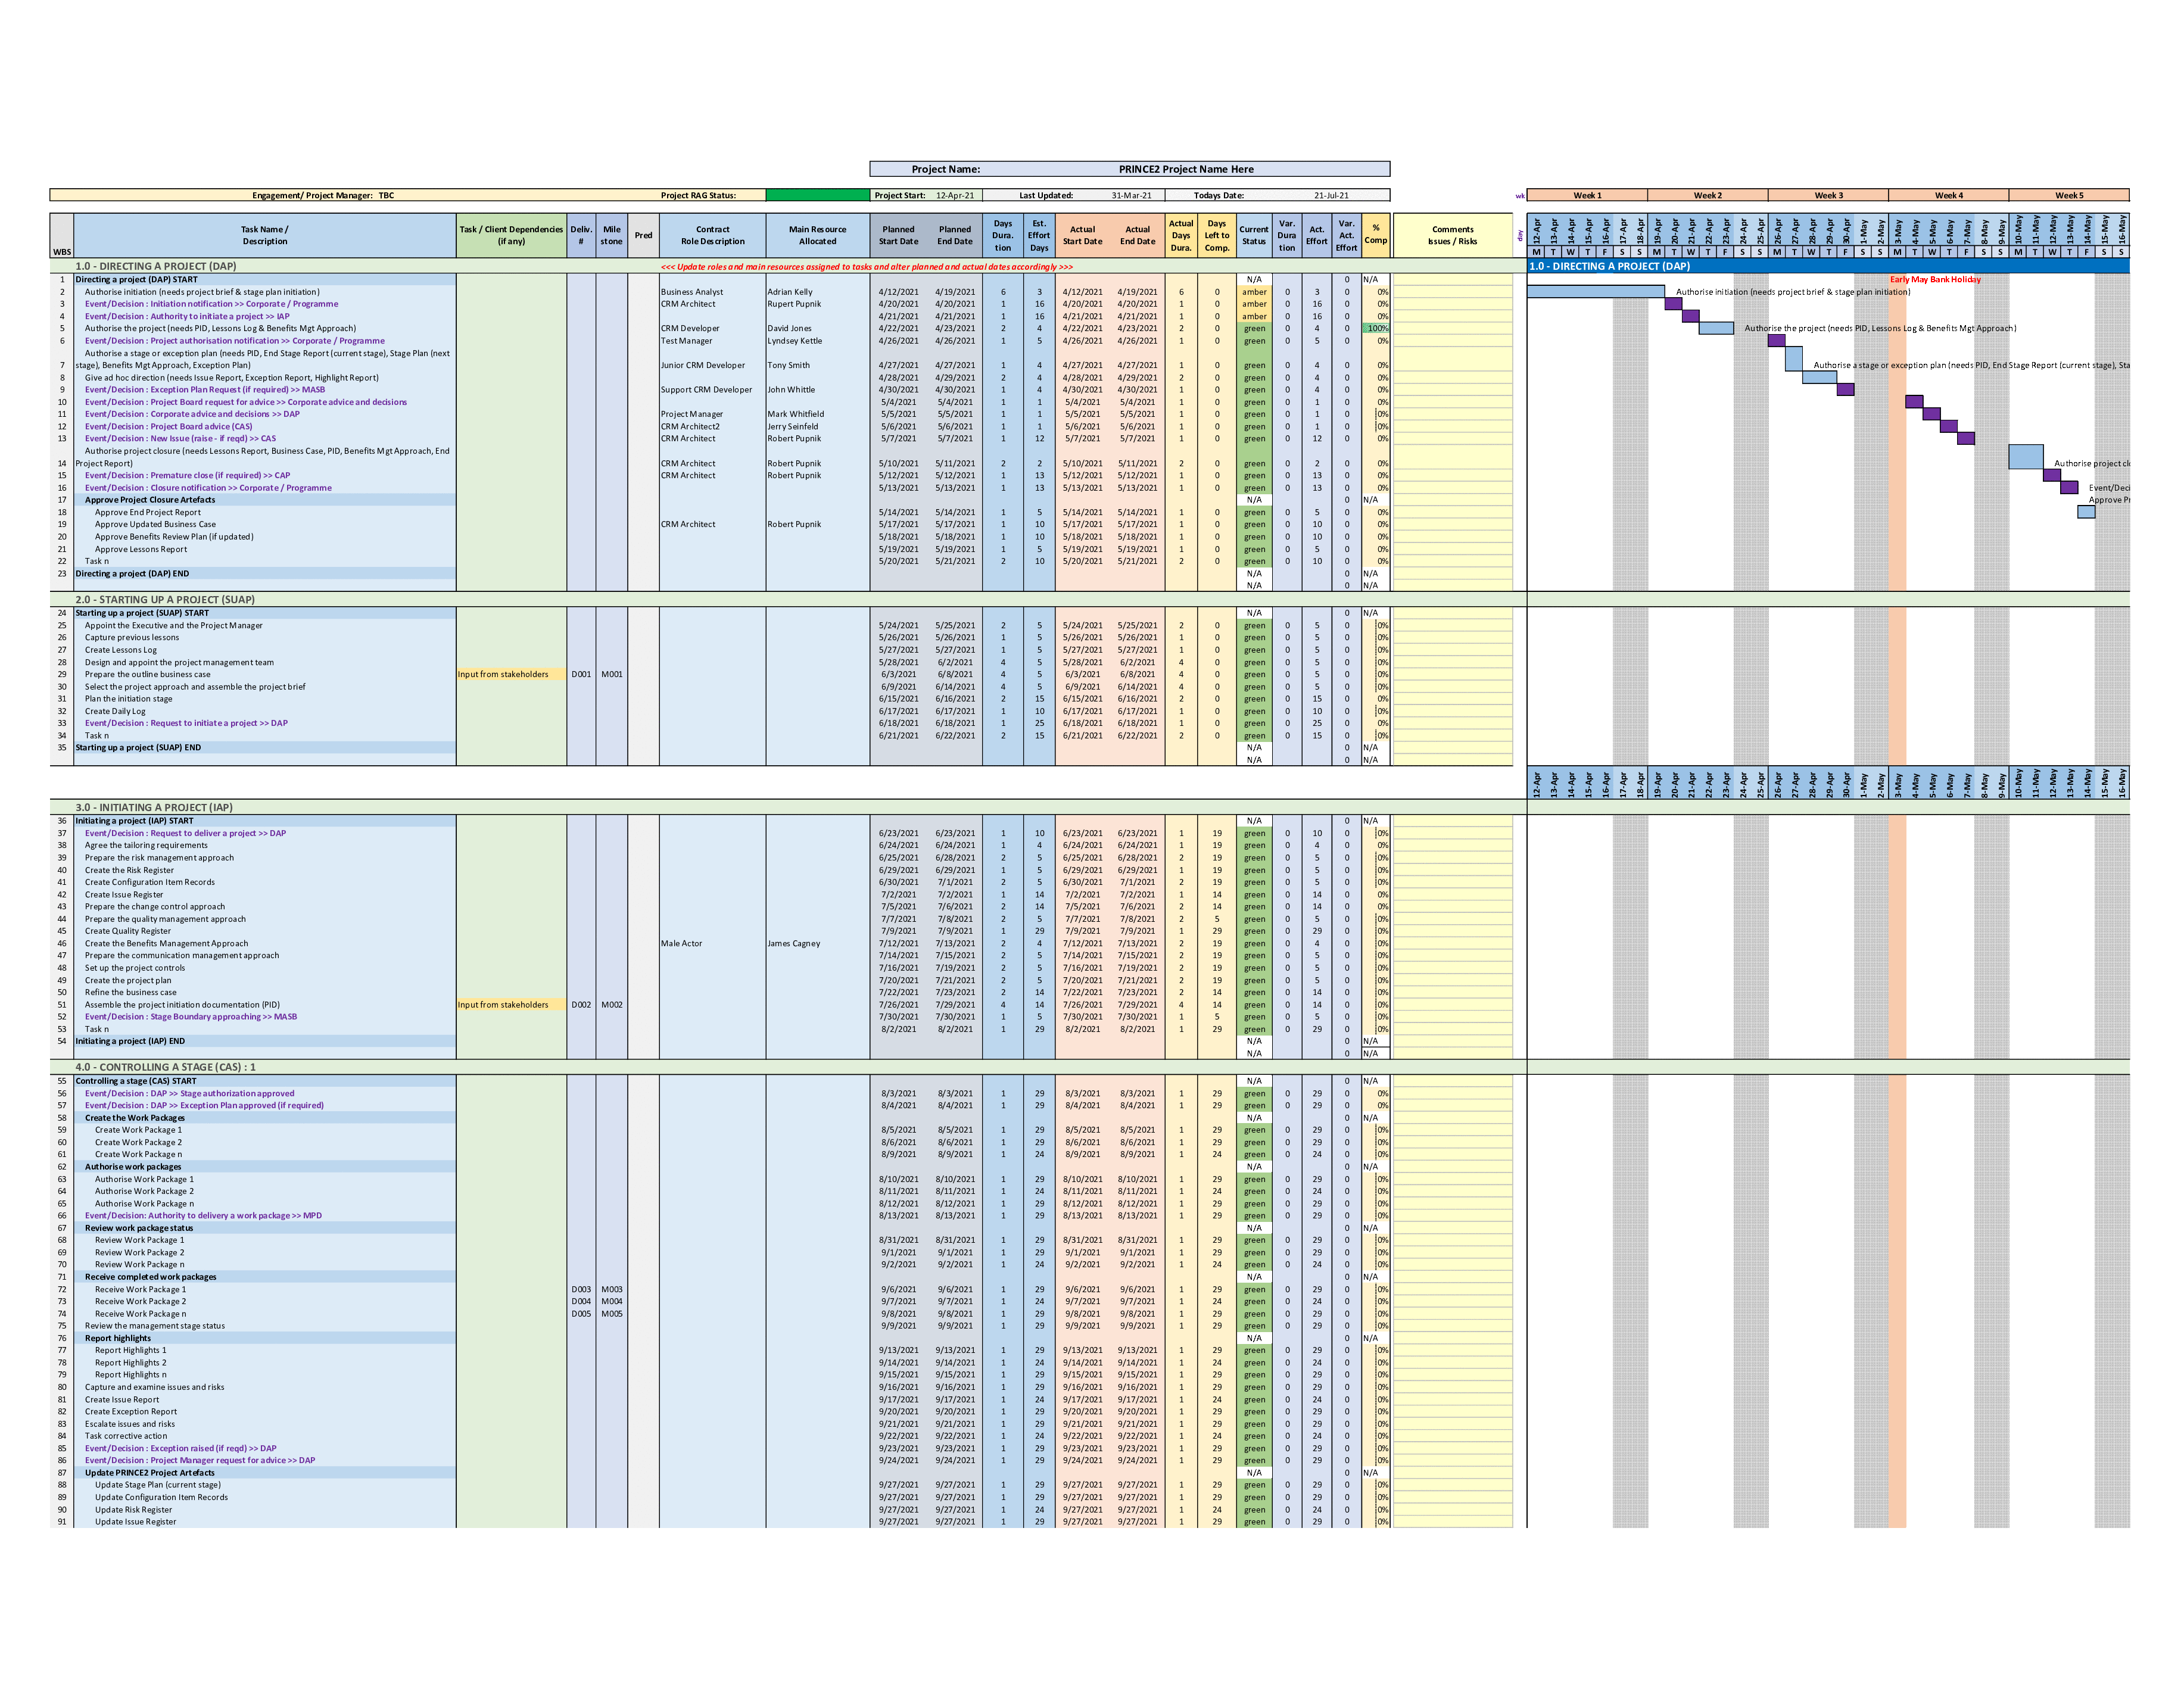This screenshot has height=1687, width=2184.
Task: Click the 'Comments Issues / Risks' column header
Action: click(1452, 235)
